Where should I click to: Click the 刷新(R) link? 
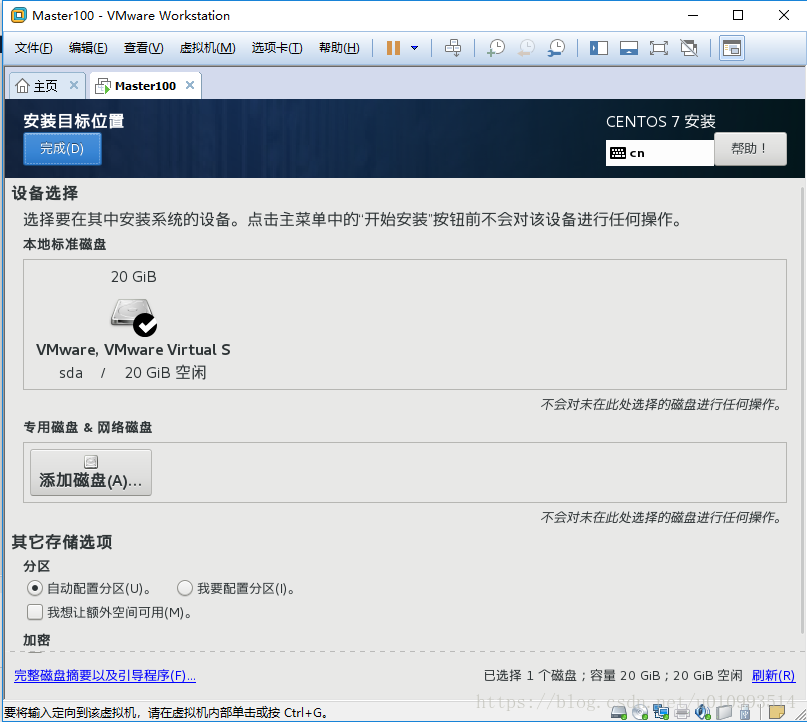[x=773, y=675]
